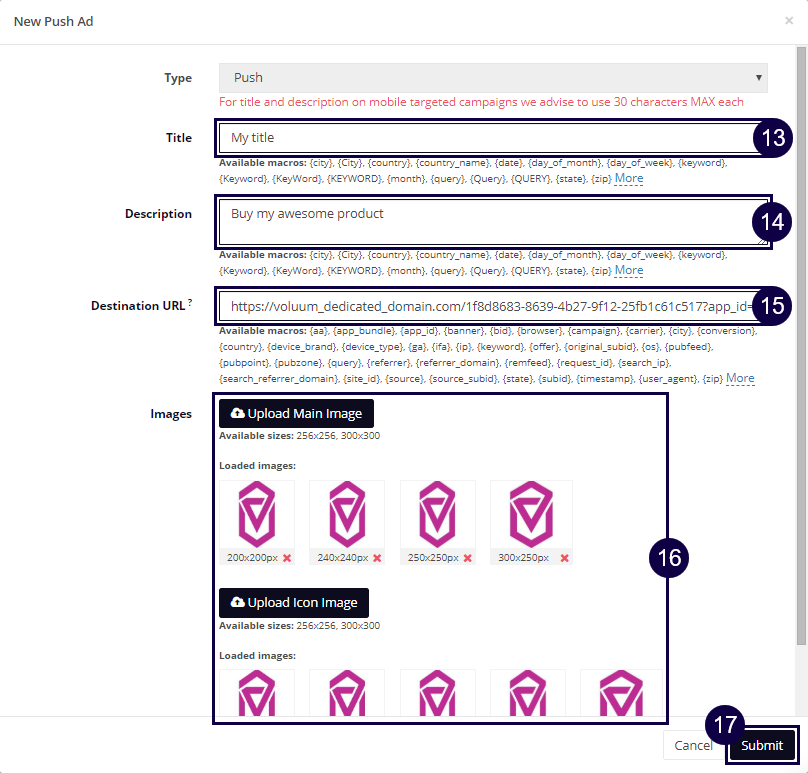Click Upload Main Image button
The image size is (808, 773).
(296, 413)
